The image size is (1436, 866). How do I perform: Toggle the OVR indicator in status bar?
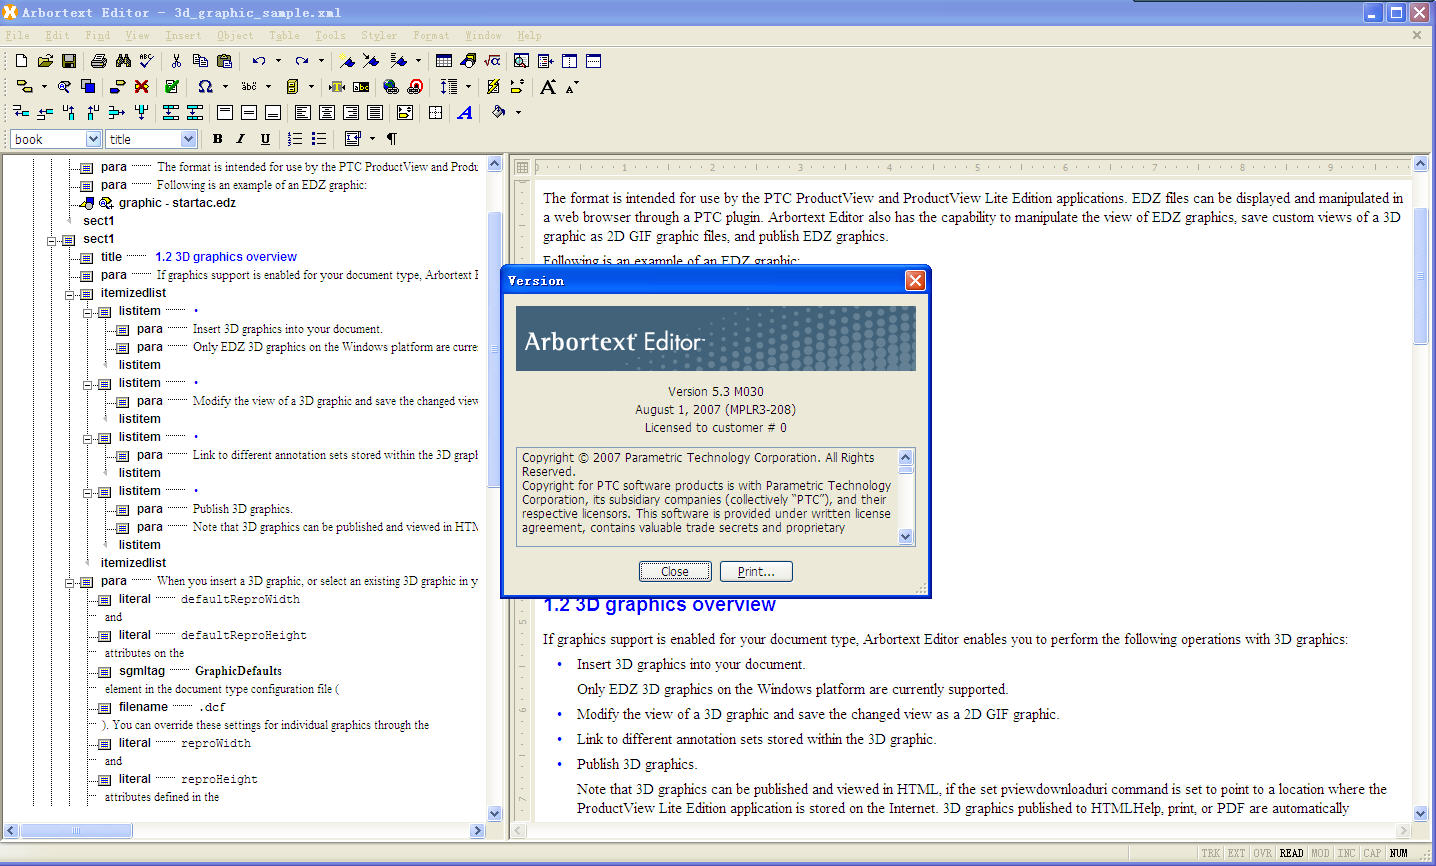point(1263,853)
